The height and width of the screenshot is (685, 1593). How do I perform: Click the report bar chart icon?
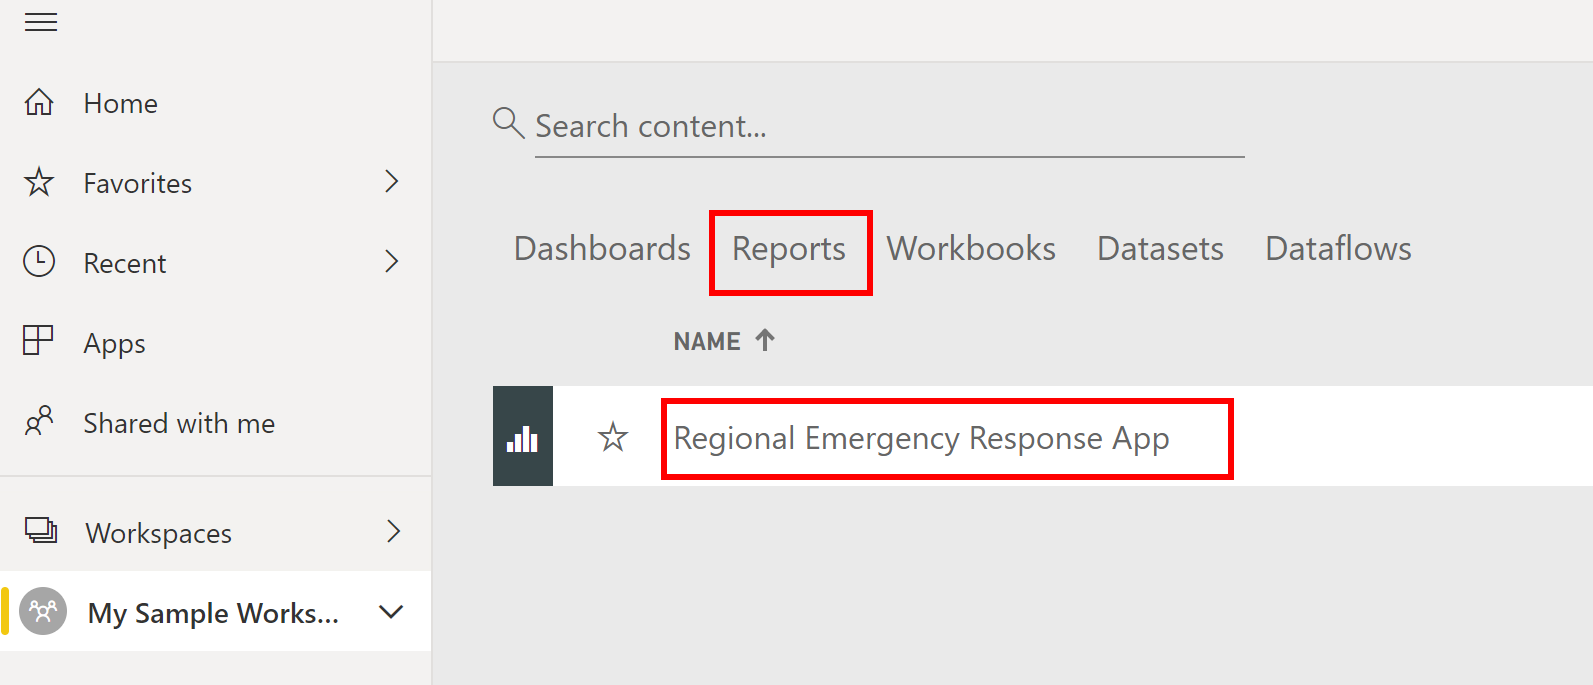(523, 436)
